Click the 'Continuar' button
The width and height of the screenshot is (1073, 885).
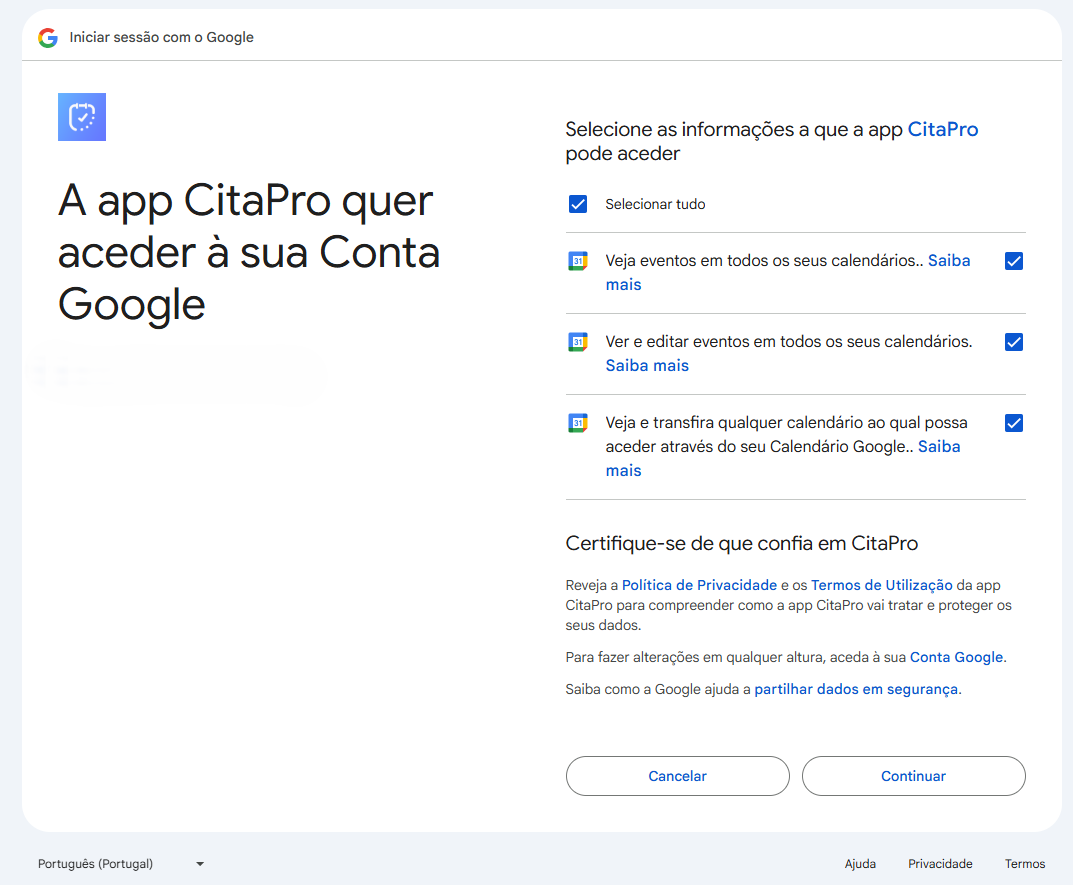point(914,776)
